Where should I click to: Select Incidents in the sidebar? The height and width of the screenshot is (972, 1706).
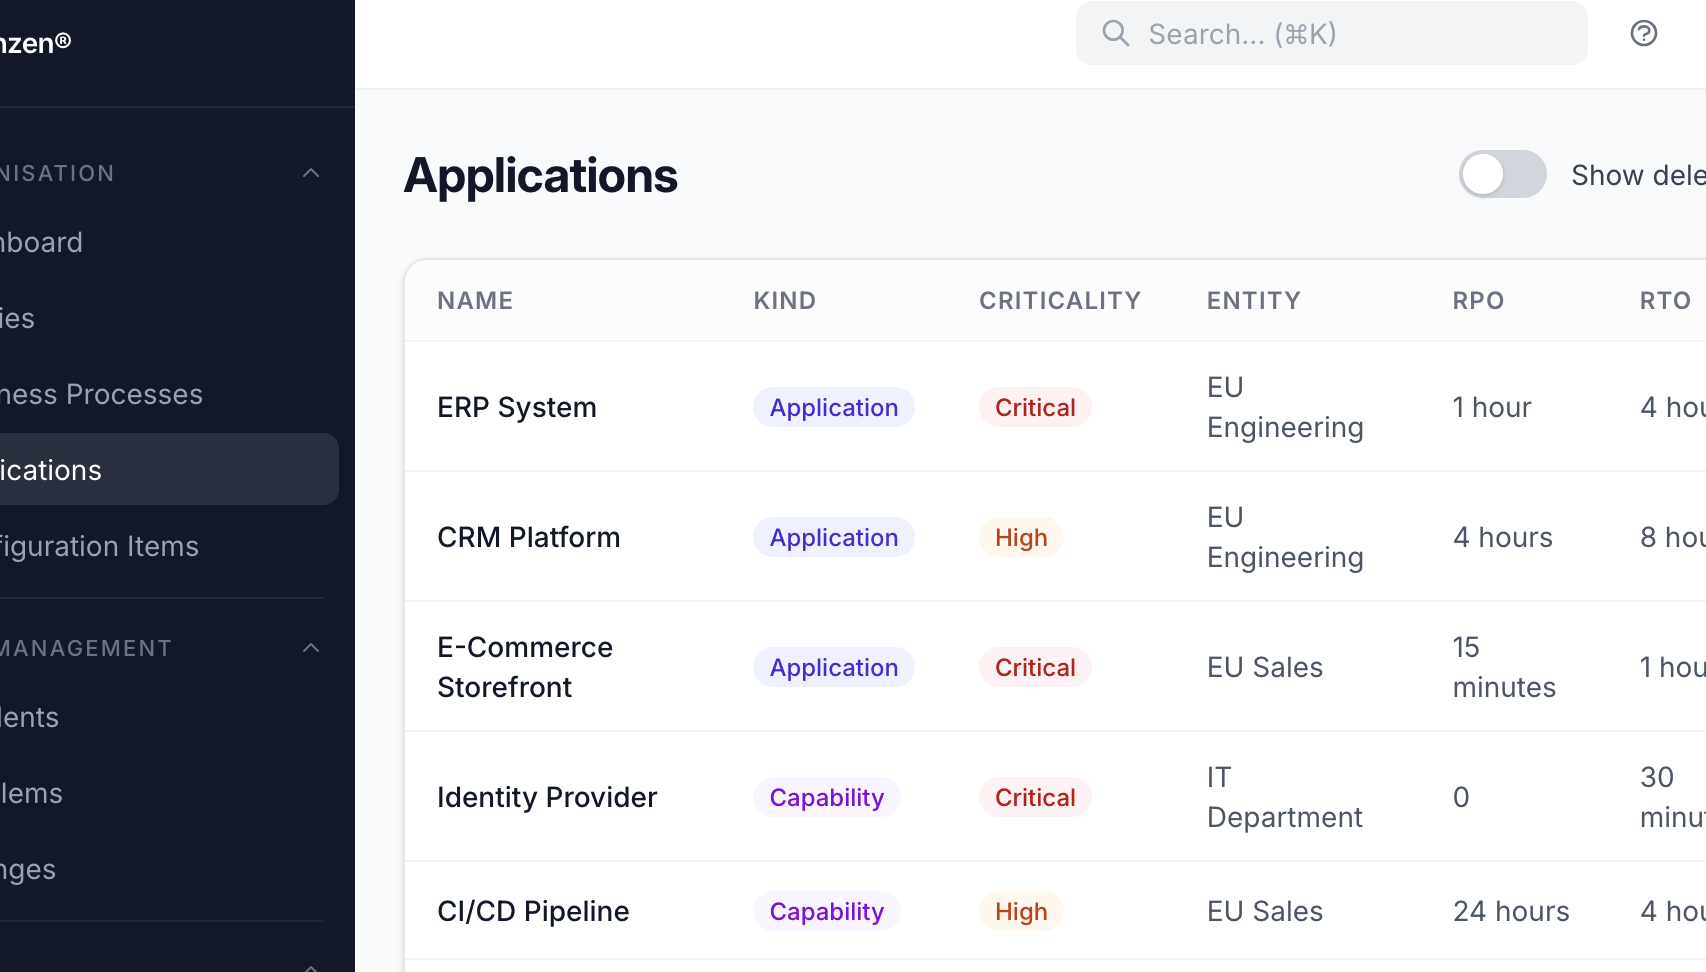click(30, 717)
